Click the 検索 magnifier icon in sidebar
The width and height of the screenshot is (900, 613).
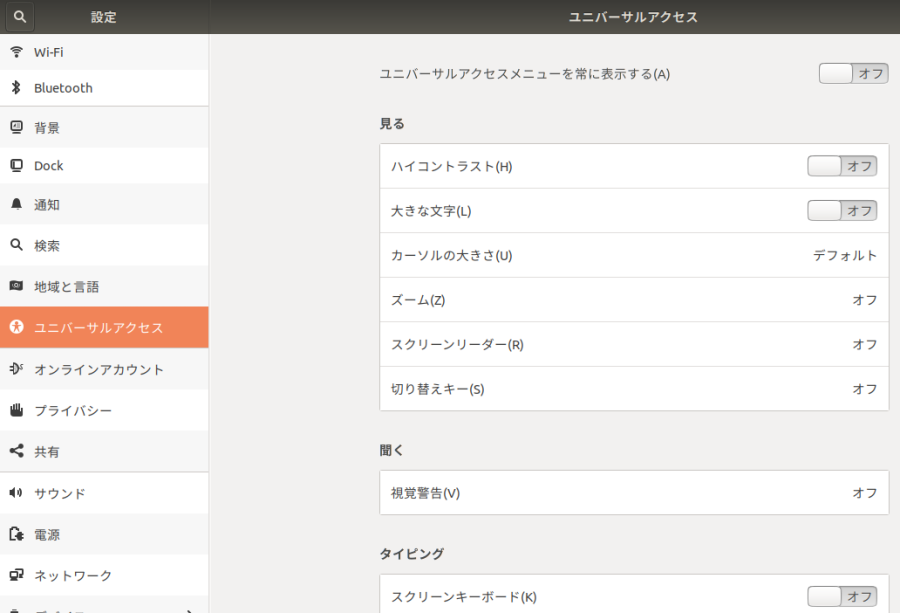[17, 245]
